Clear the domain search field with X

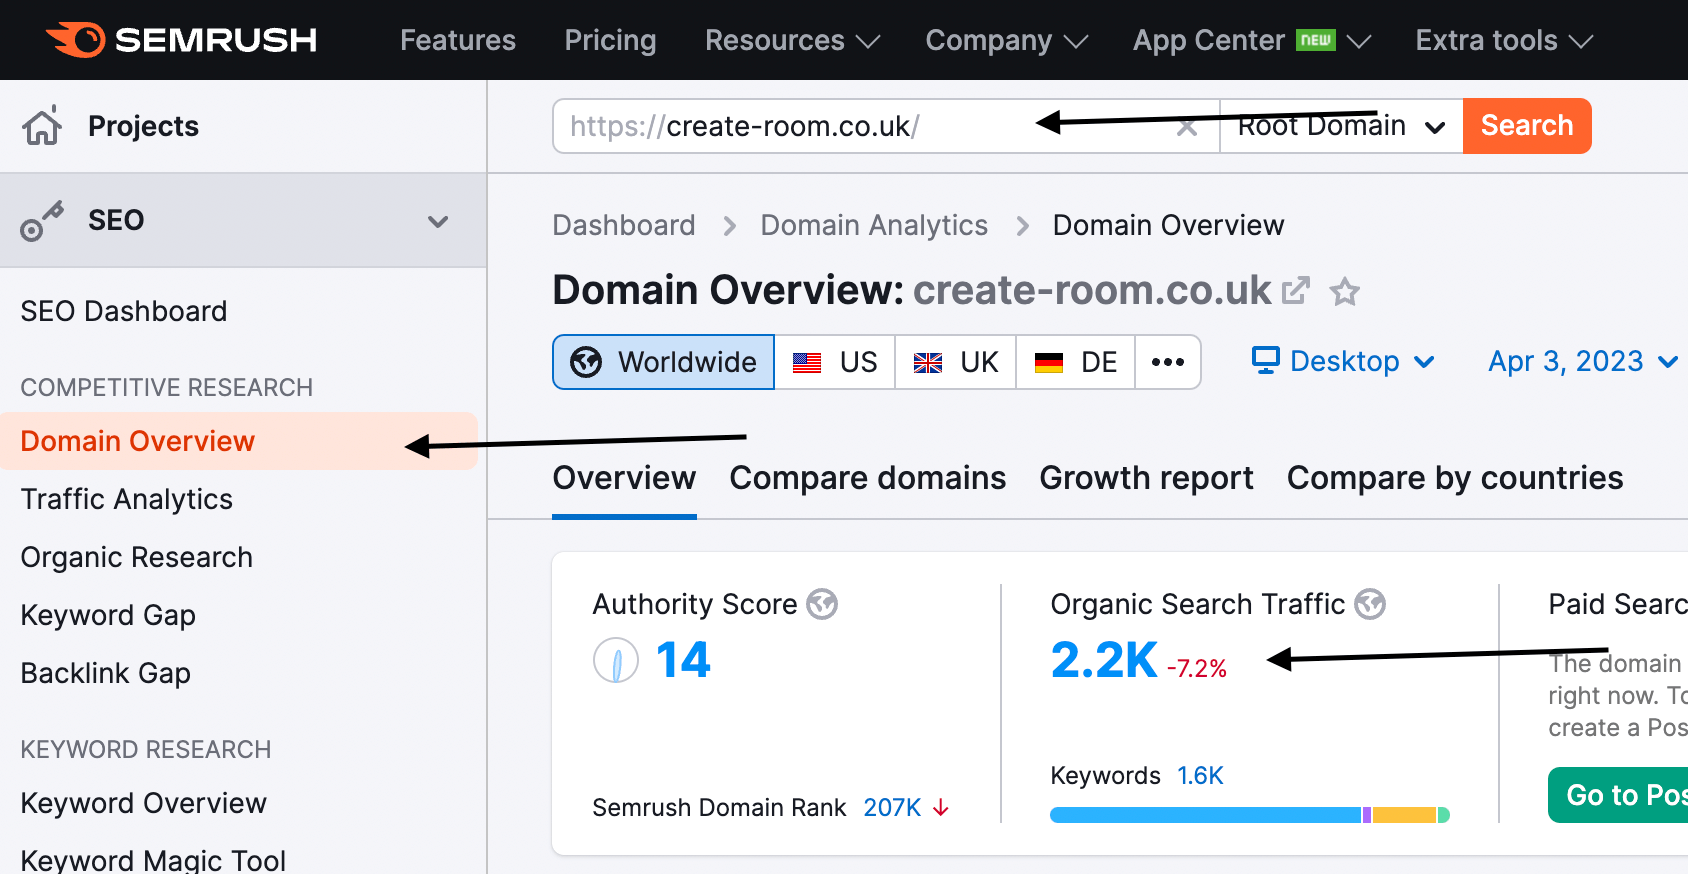pyautogui.click(x=1187, y=127)
